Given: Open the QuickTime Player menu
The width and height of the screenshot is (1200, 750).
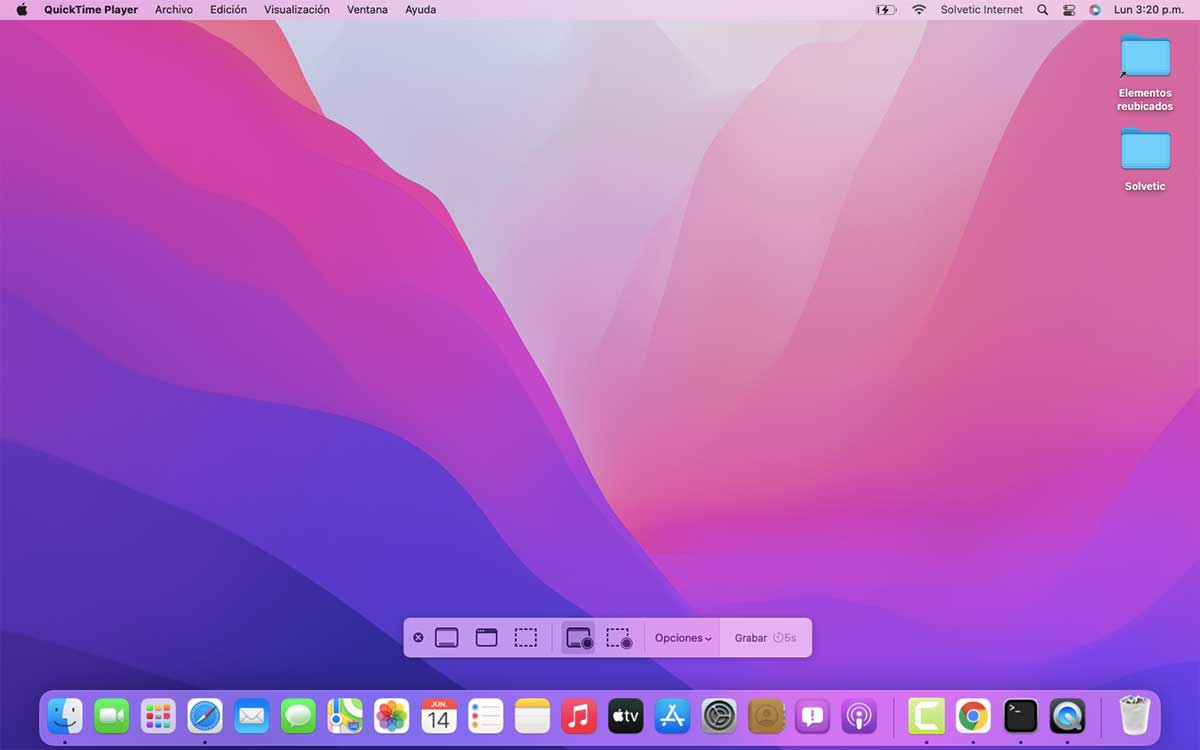Looking at the screenshot, I should point(91,10).
